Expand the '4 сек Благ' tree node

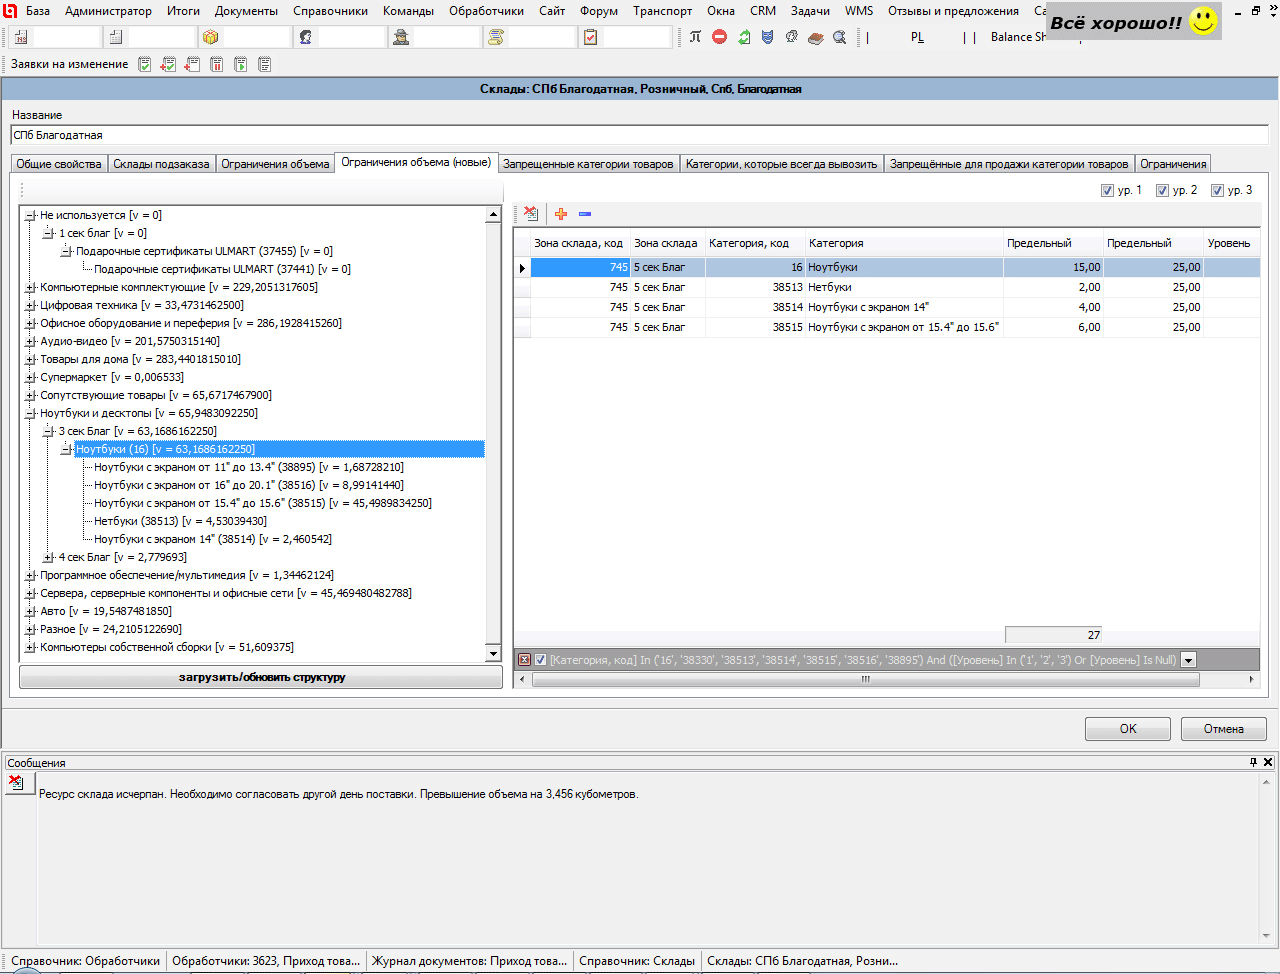(x=49, y=557)
